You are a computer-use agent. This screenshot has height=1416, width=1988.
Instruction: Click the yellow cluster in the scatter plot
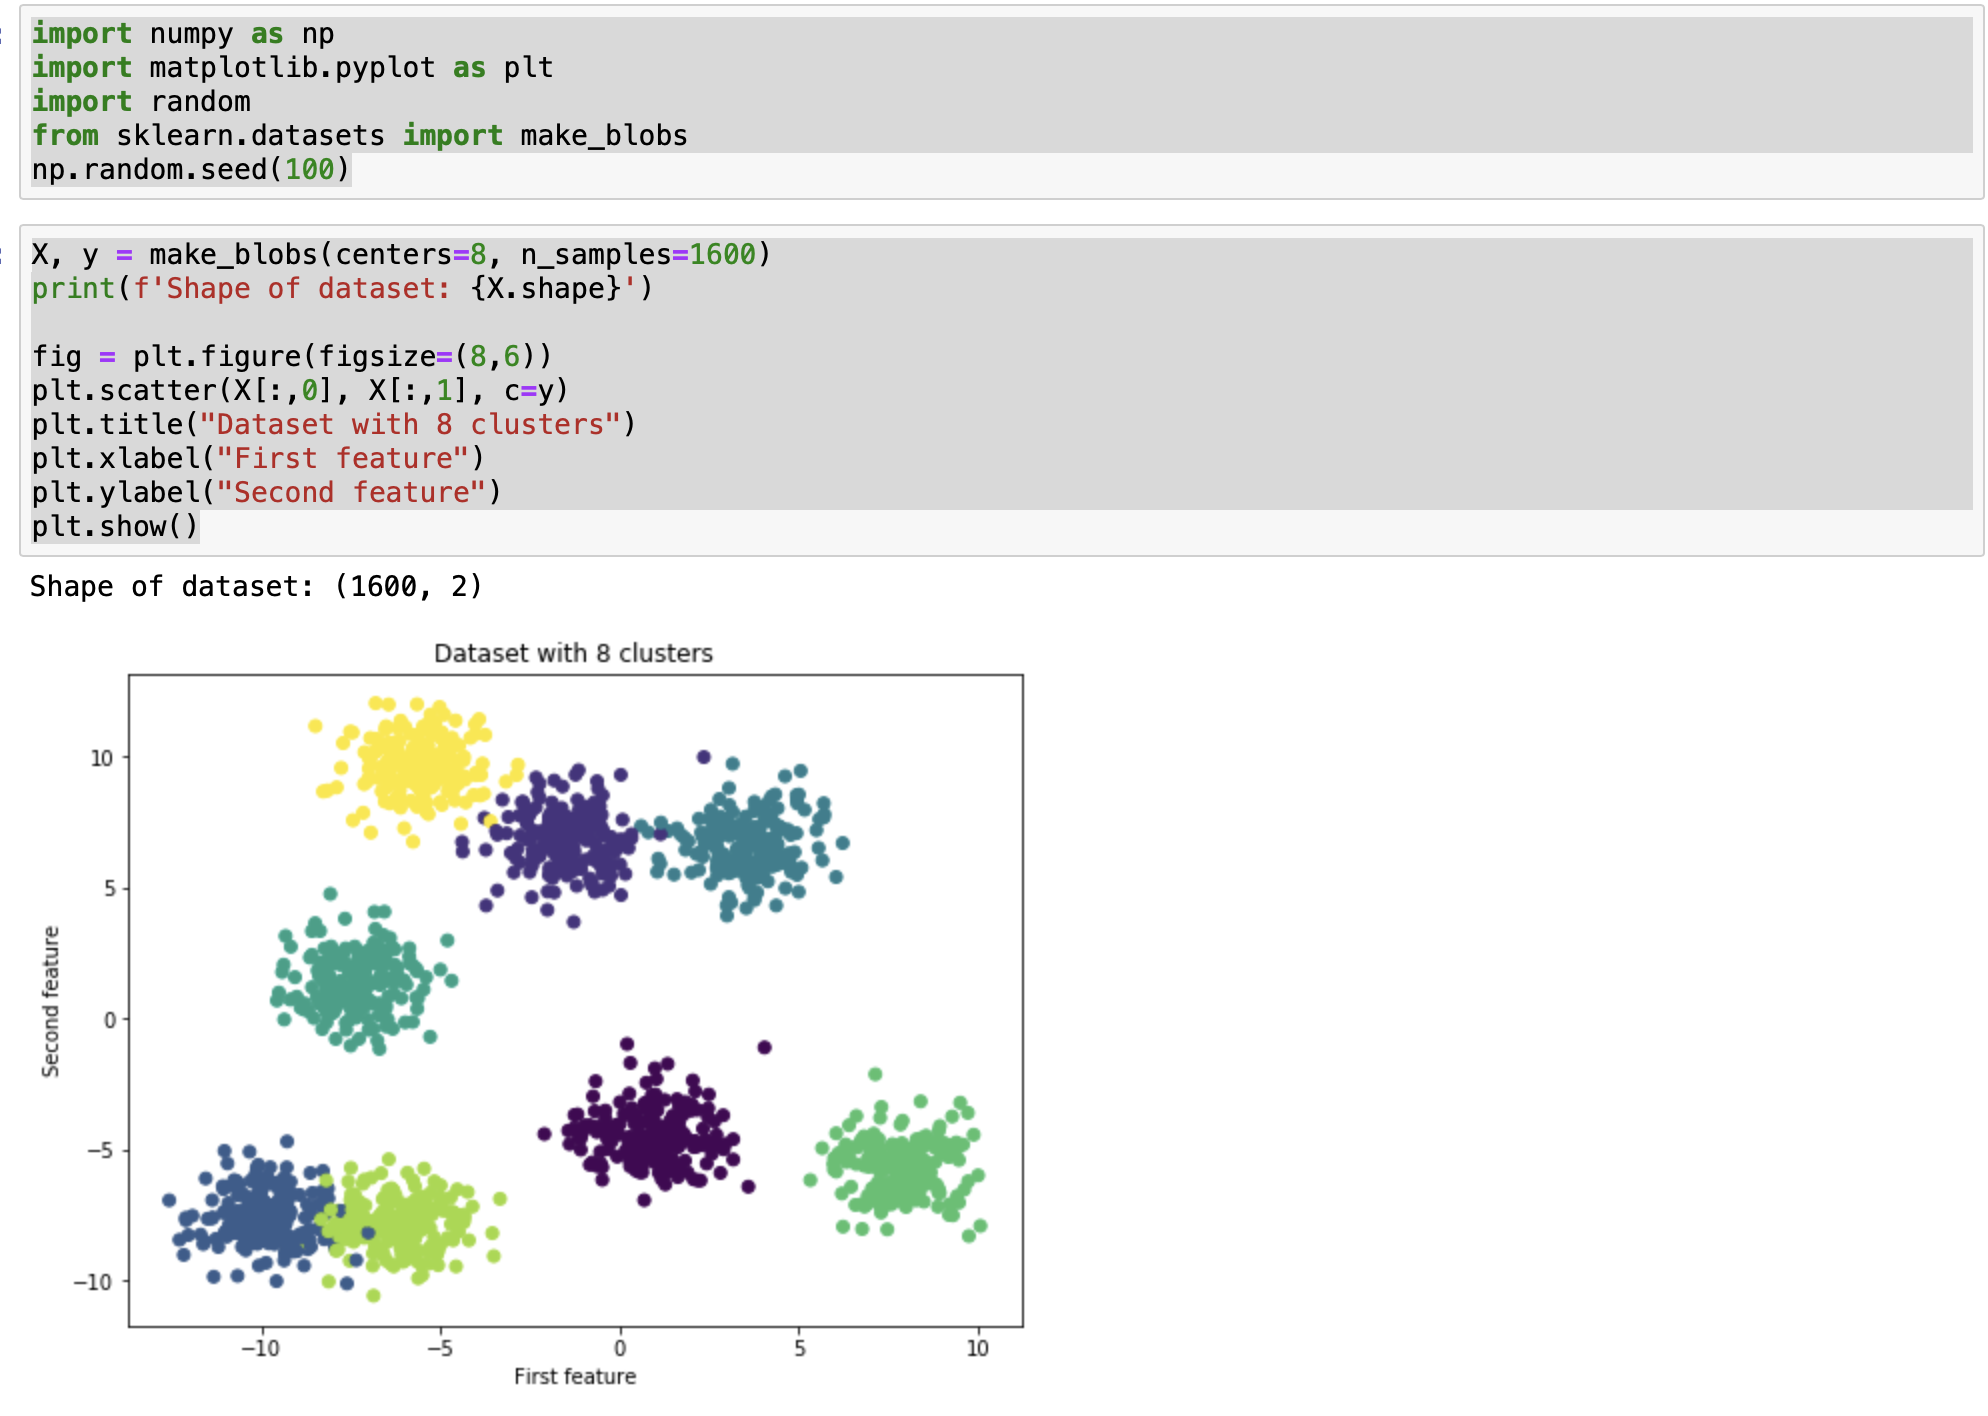(415, 765)
